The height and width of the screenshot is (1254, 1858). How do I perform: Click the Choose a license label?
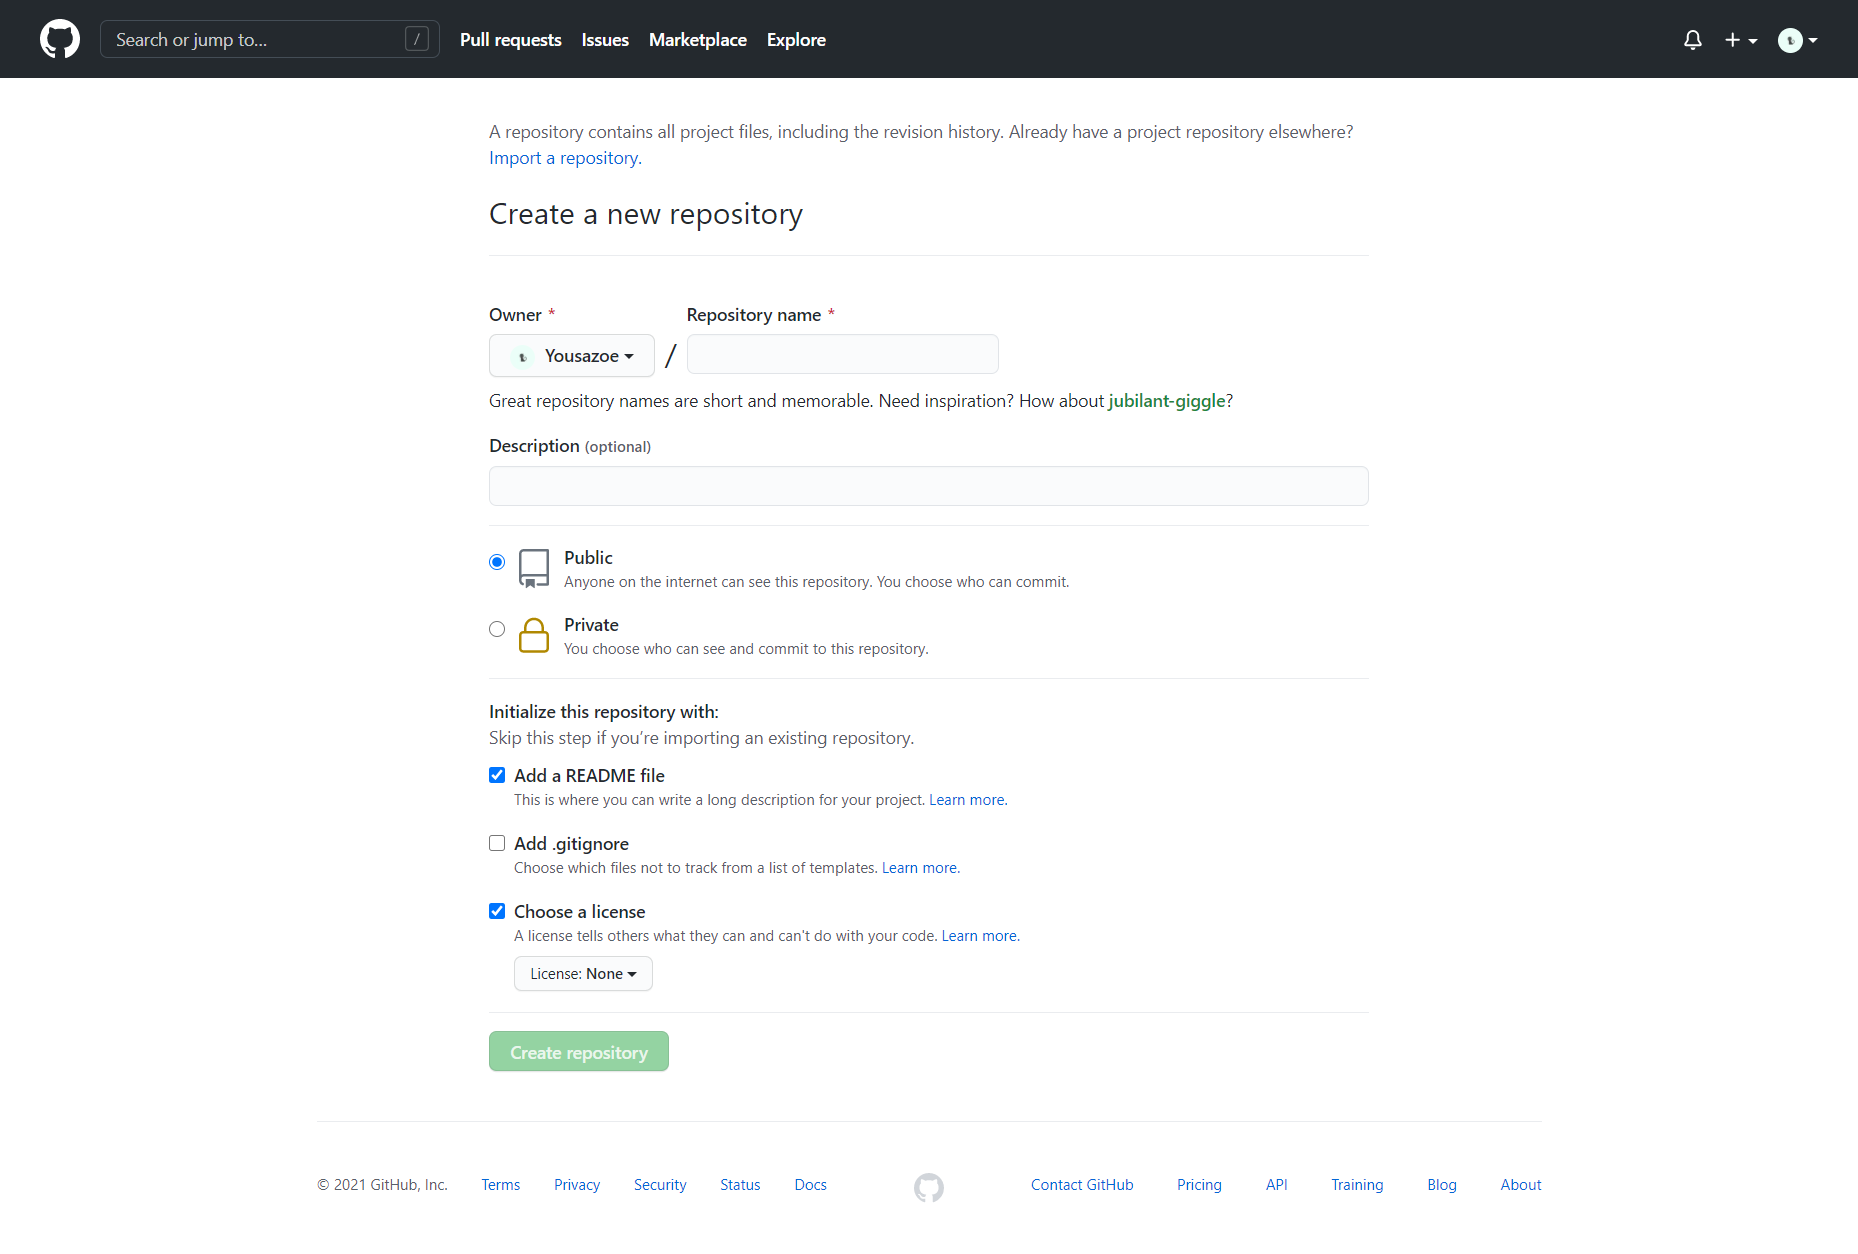pyautogui.click(x=579, y=912)
